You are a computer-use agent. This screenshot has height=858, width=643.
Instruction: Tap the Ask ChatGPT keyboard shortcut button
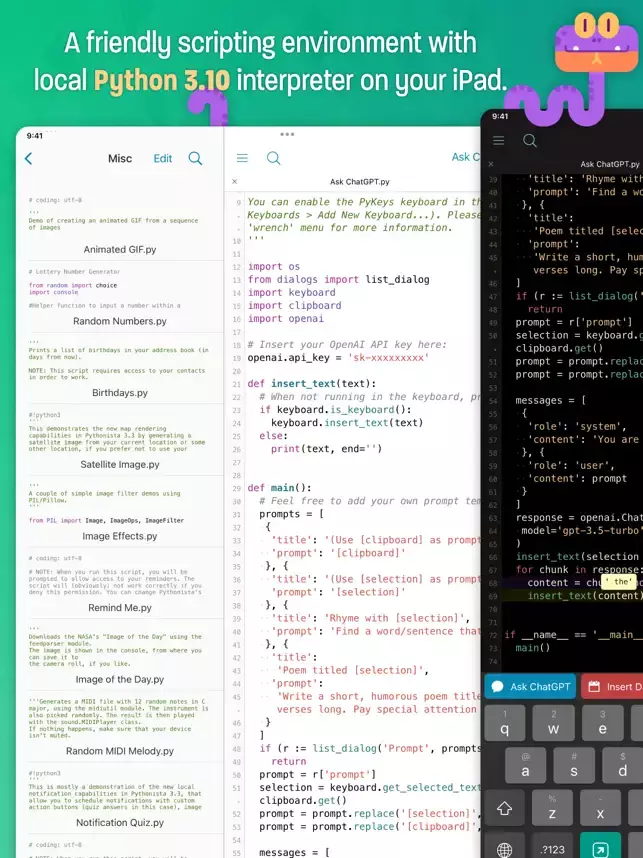(x=530, y=687)
